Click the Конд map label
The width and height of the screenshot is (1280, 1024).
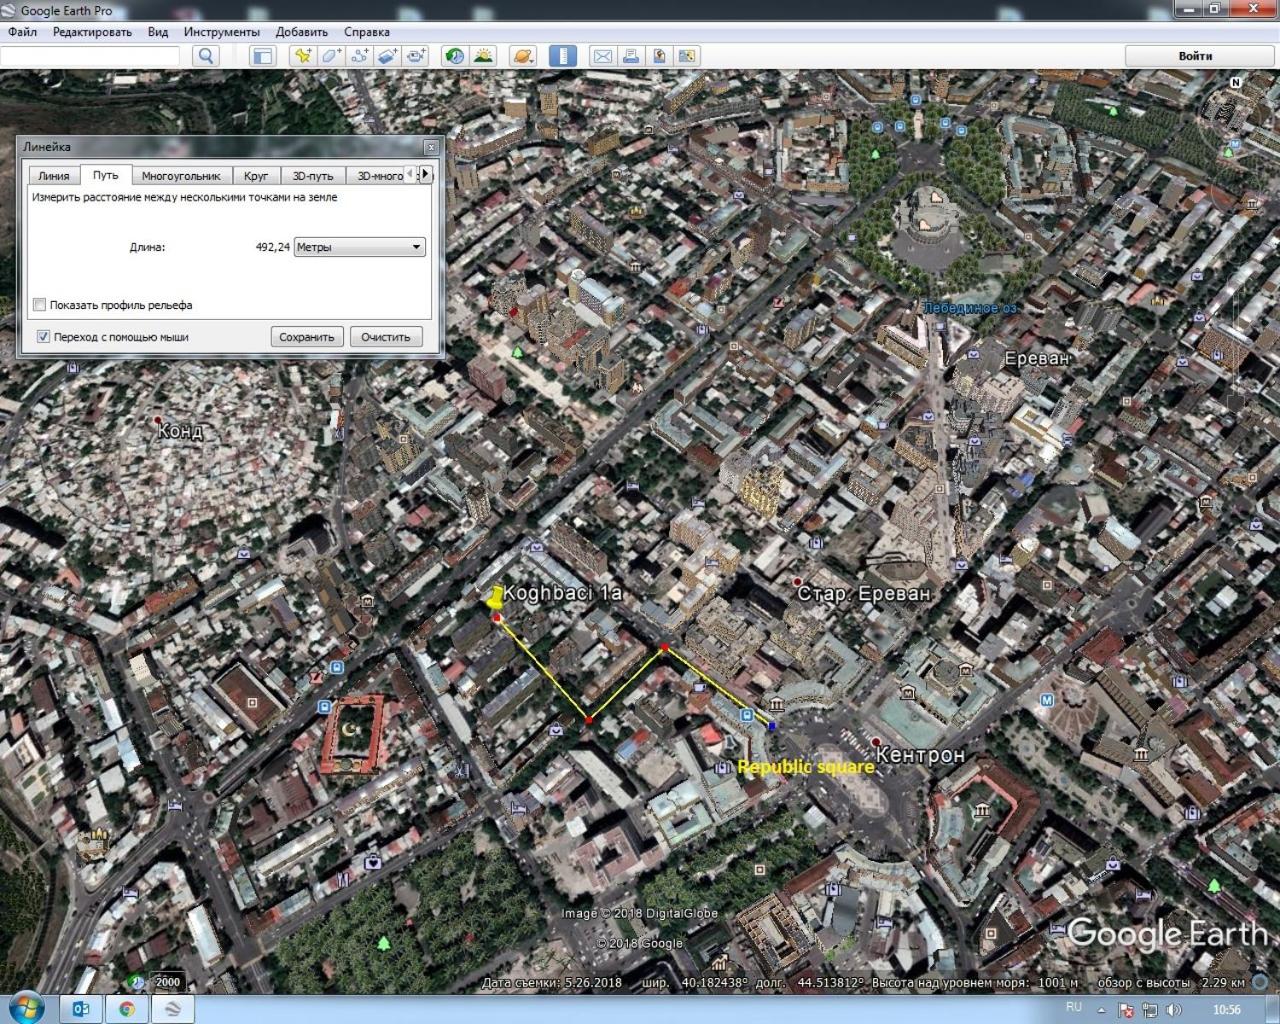181,431
